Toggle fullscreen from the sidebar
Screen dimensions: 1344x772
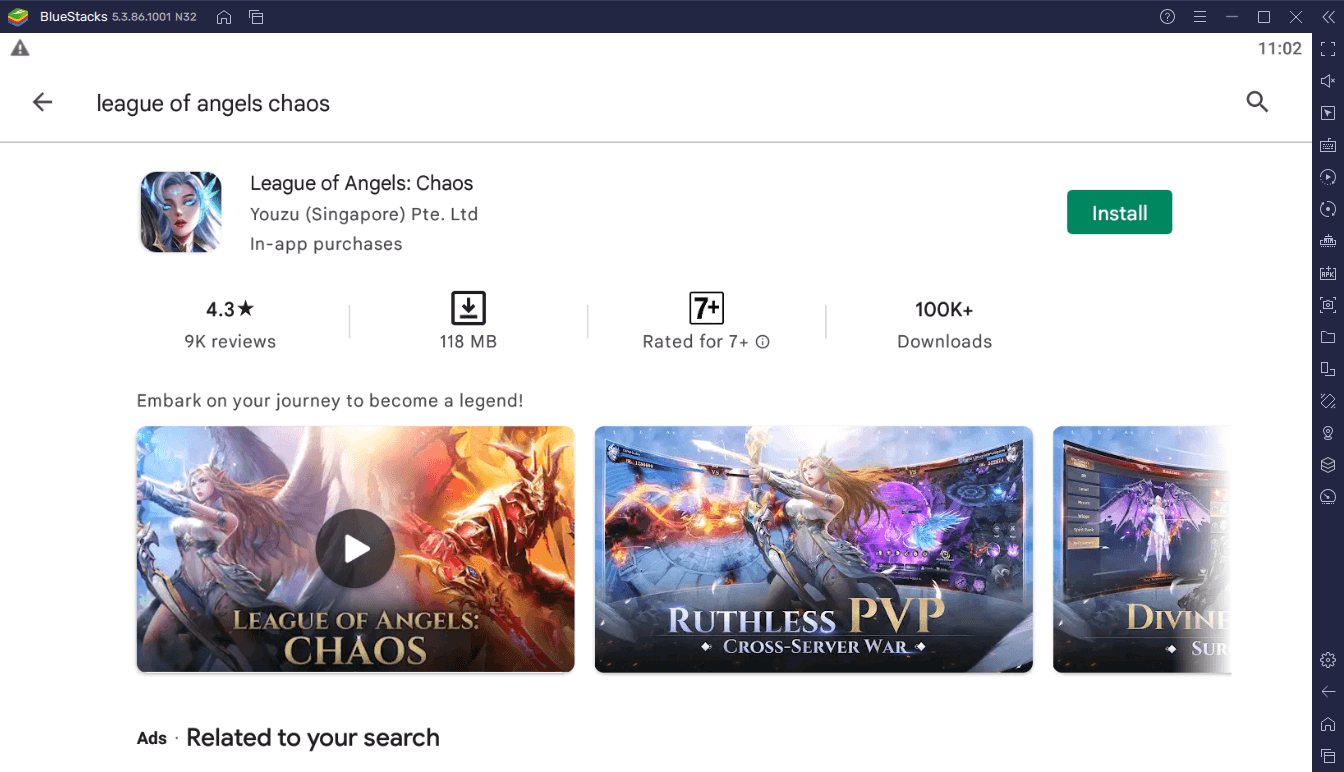(1328, 49)
